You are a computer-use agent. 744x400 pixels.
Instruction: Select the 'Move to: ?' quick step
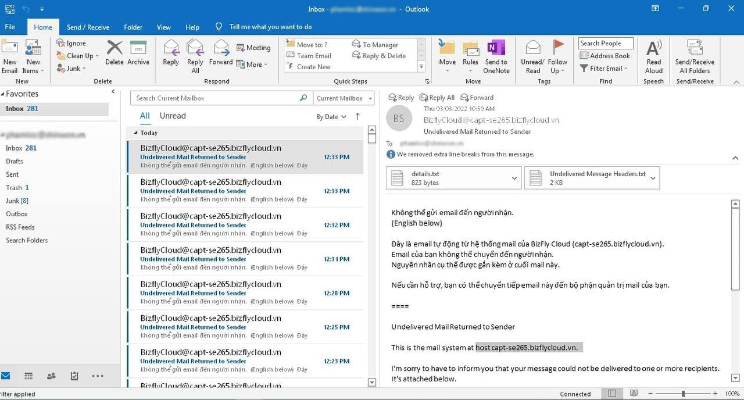(x=307, y=44)
